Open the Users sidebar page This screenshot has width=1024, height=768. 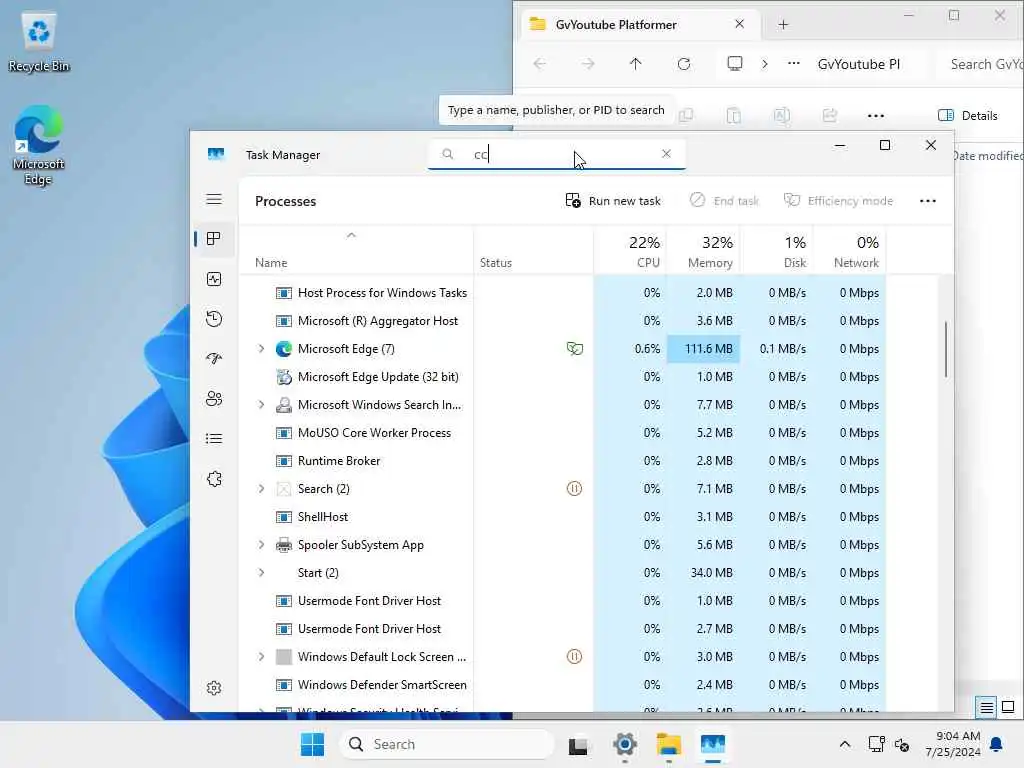coord(214,398)
